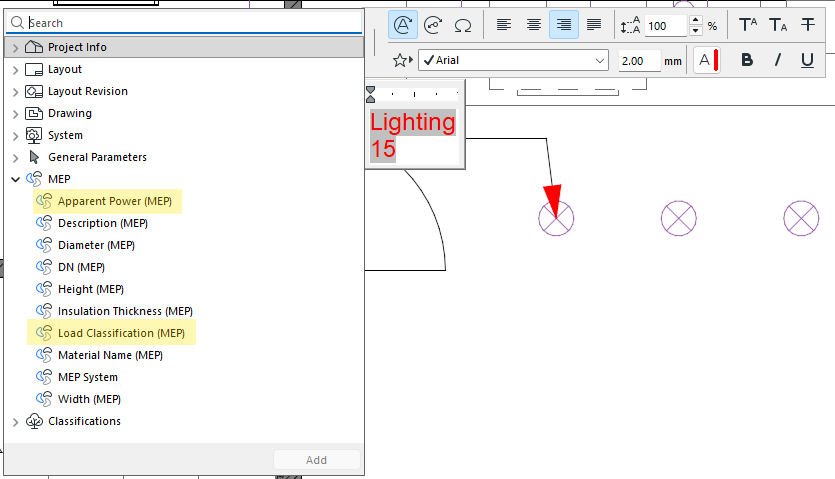Toggle underline formatting
Image resolution: width=835 pixels, height=479 pixels.
point(807,60)
